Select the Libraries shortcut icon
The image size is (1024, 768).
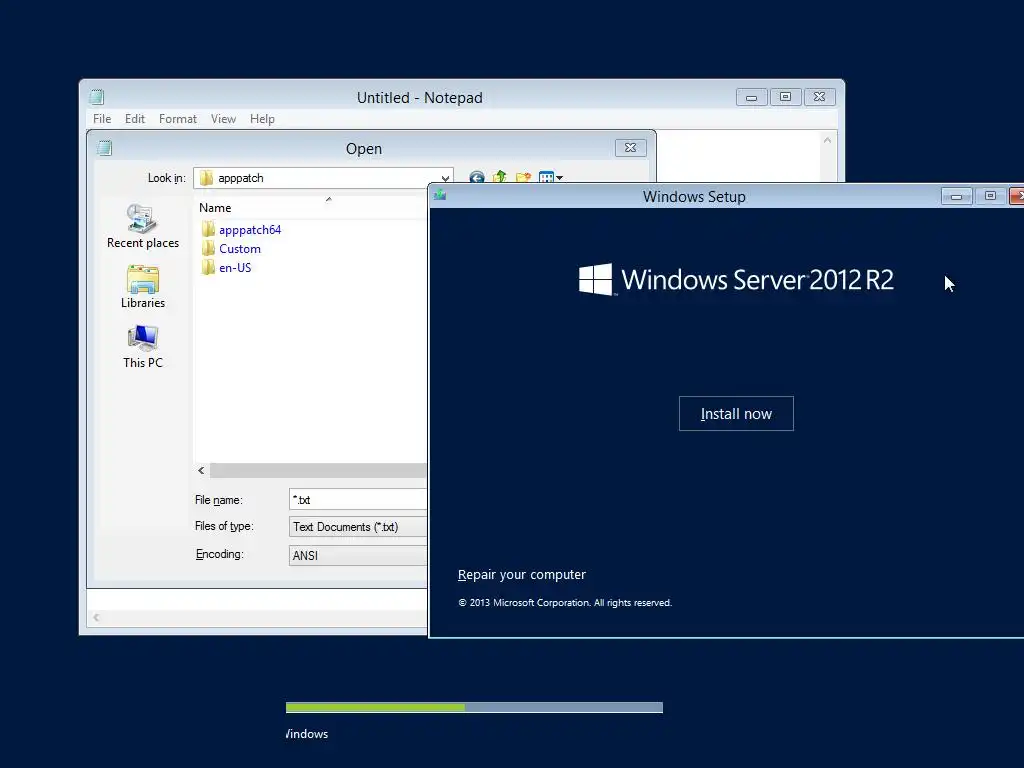click(x=142, y=286)
